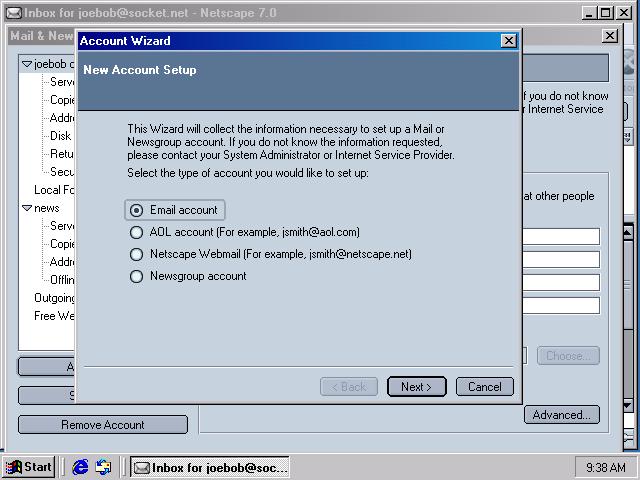
Task: Select Disk item under joebob account
Action: click(60, 136)
